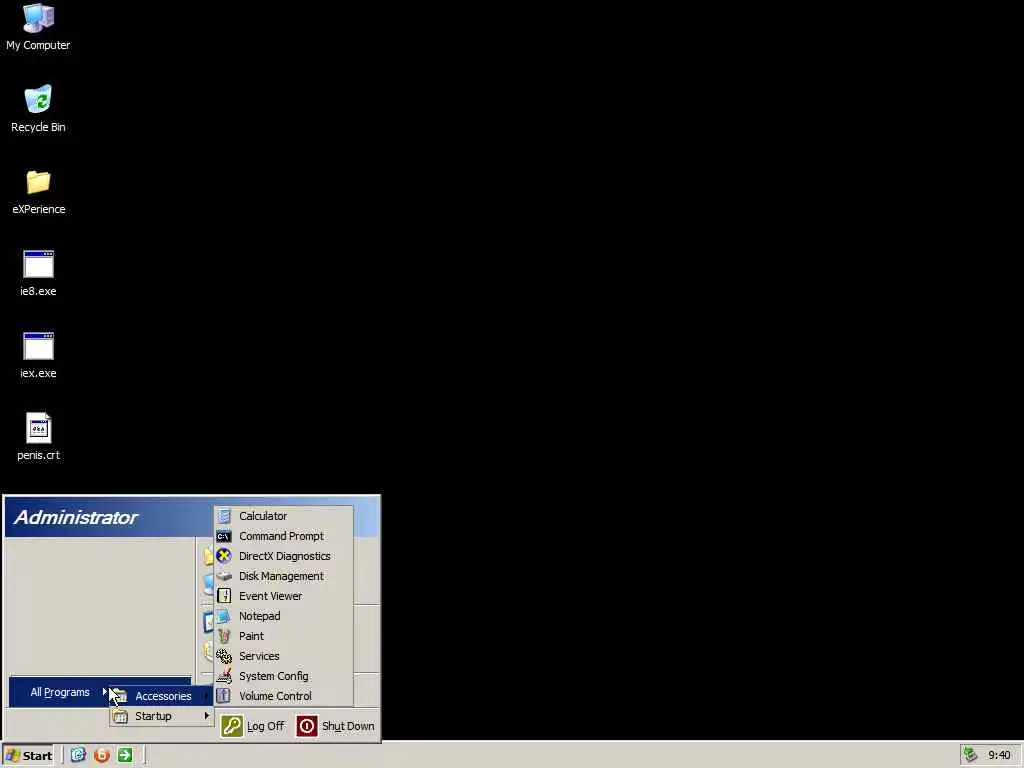Click the orange circular Quick Launch icon
The width and height of the screenshot is (1024, 768).
point(102,756)
